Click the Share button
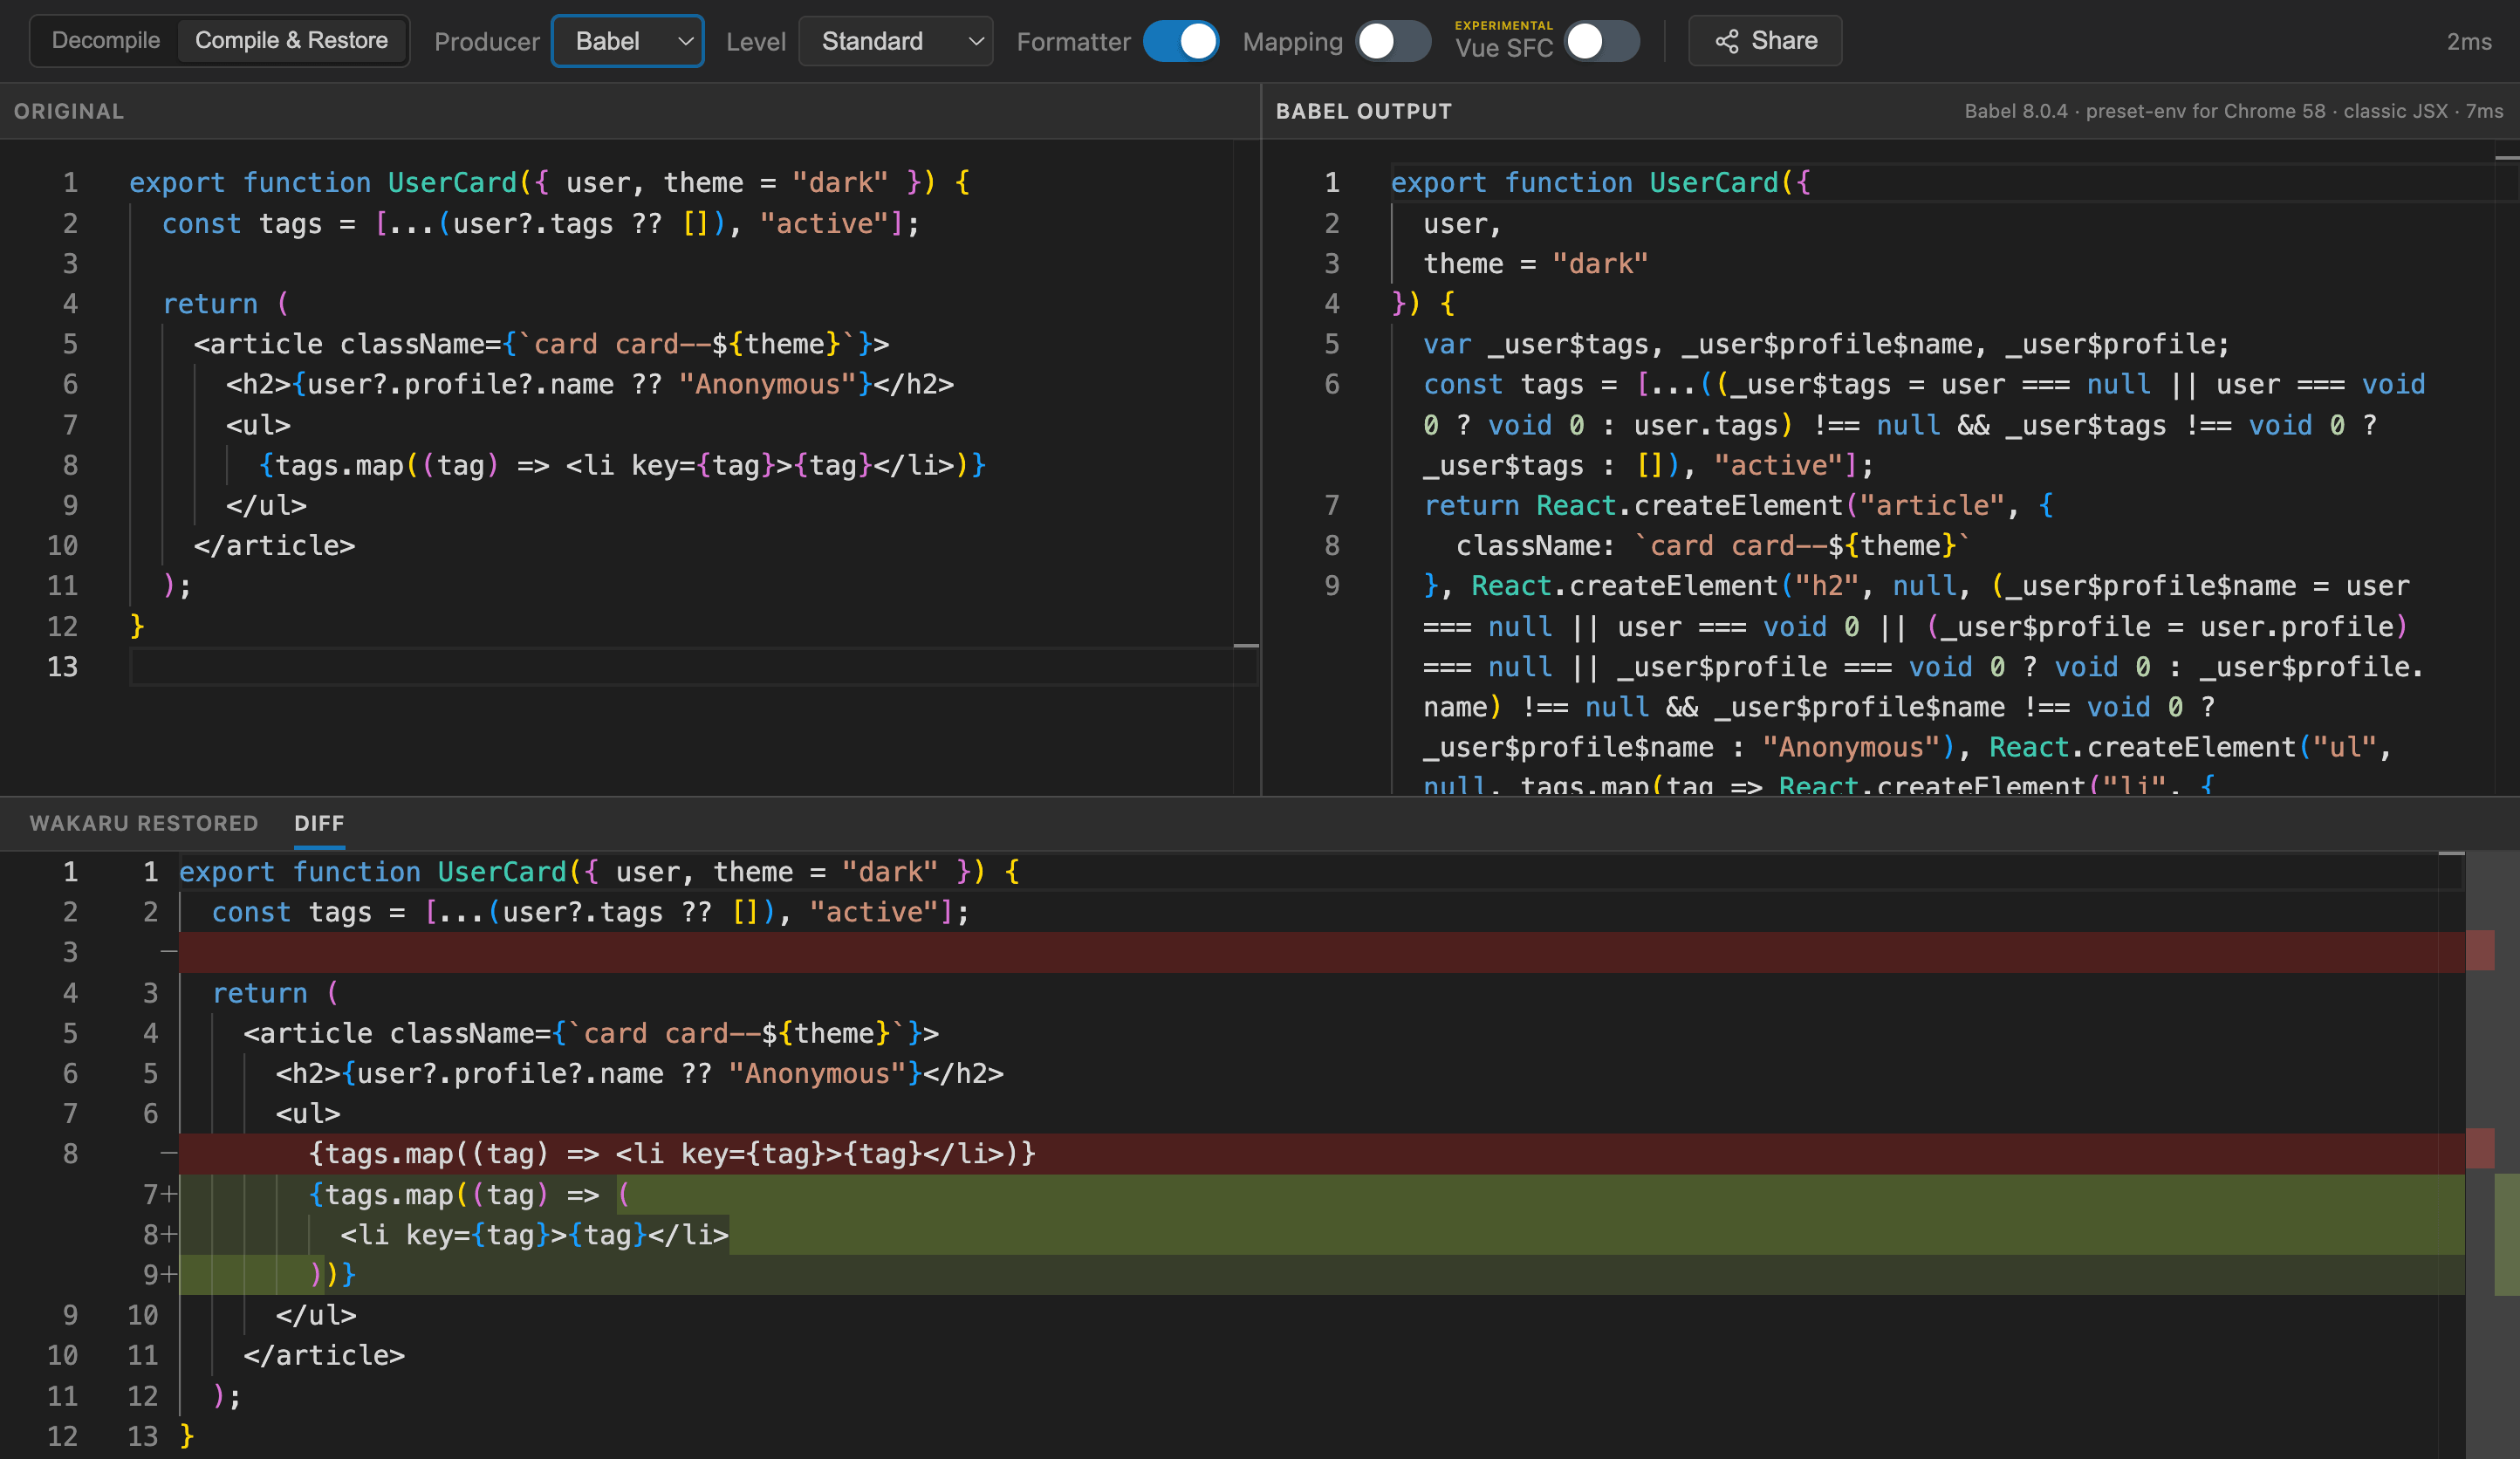This screenshot has width=2520, height=1459. tap(1765, 41)
